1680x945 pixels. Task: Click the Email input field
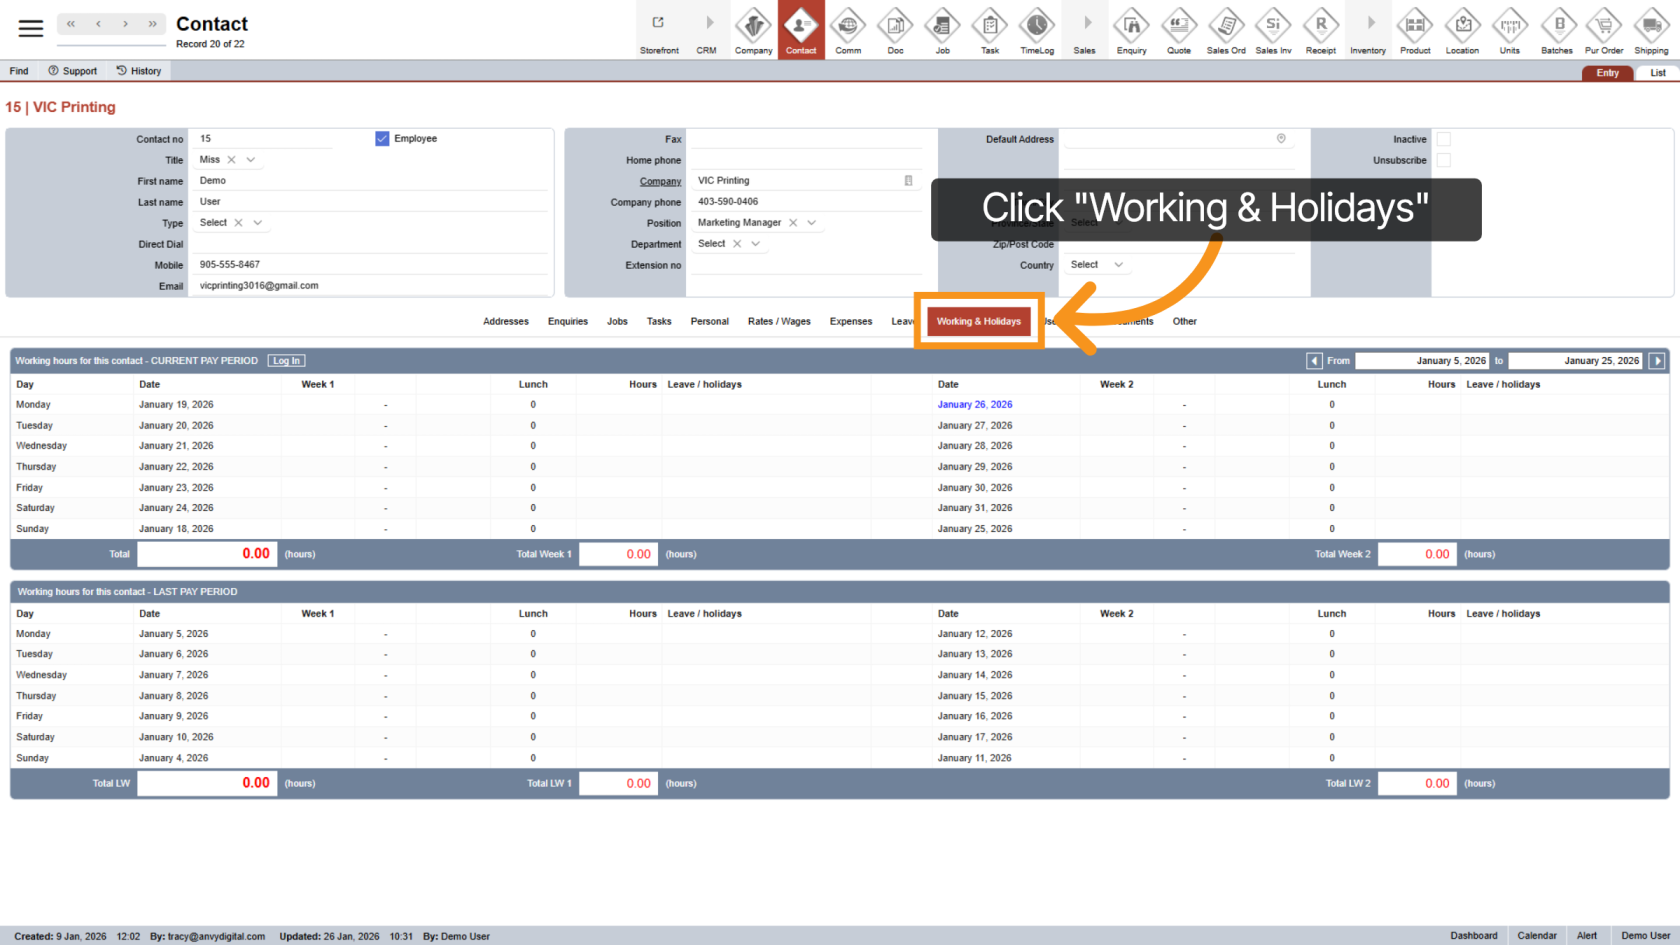pyautogui.click(x=370, y=286)
